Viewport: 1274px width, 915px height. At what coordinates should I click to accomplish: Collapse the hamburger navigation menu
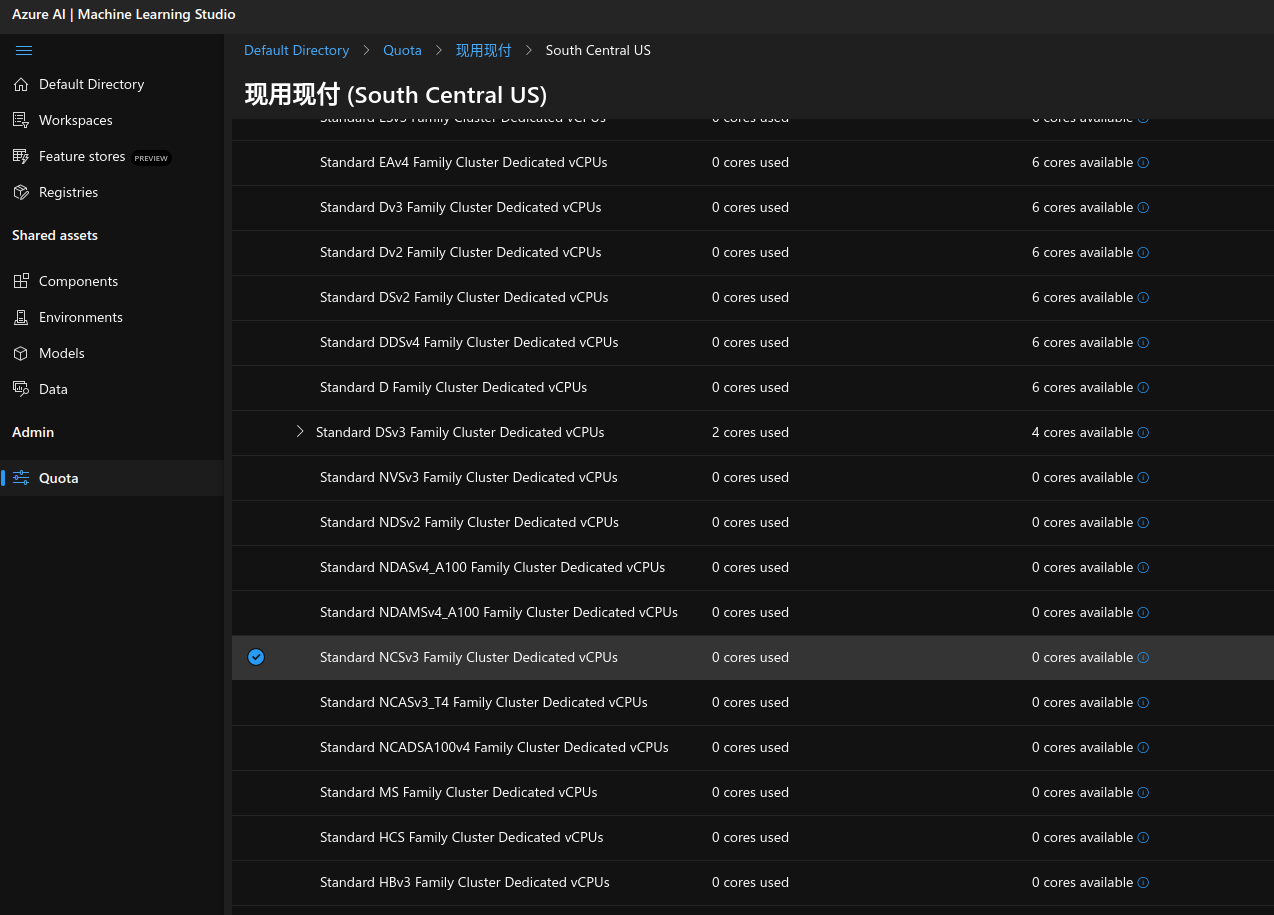(24, 51)
